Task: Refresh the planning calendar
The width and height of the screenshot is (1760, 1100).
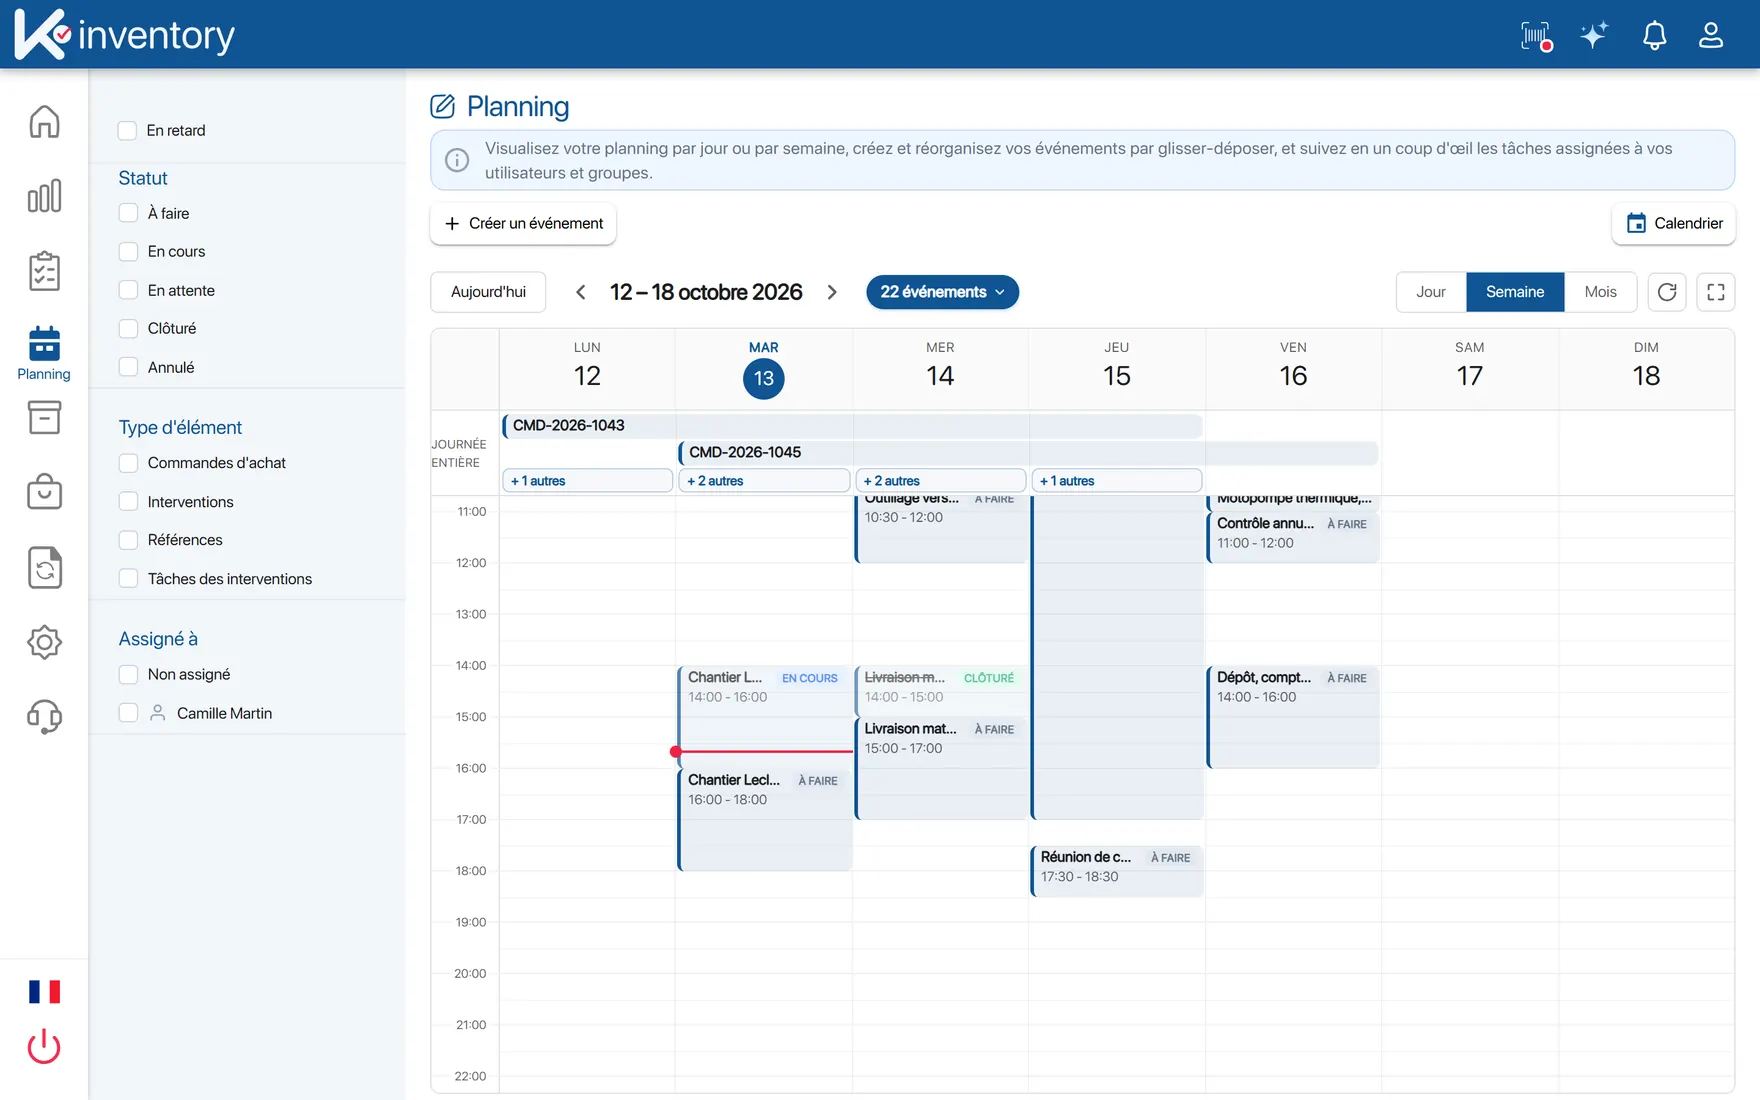Action: [1667, 292]
